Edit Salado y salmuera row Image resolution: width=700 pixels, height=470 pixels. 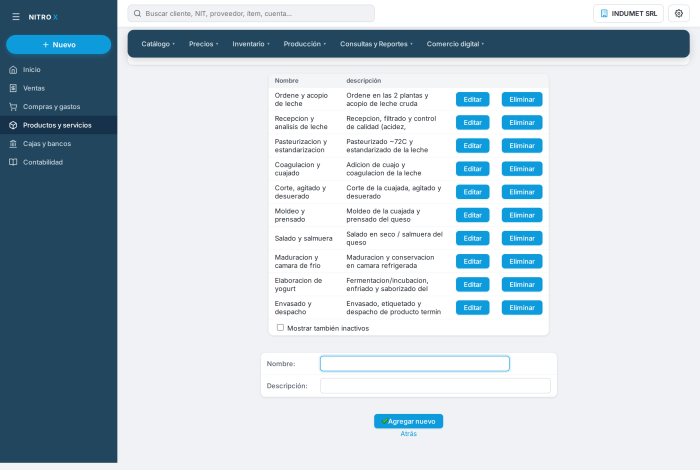pos(472,238)
